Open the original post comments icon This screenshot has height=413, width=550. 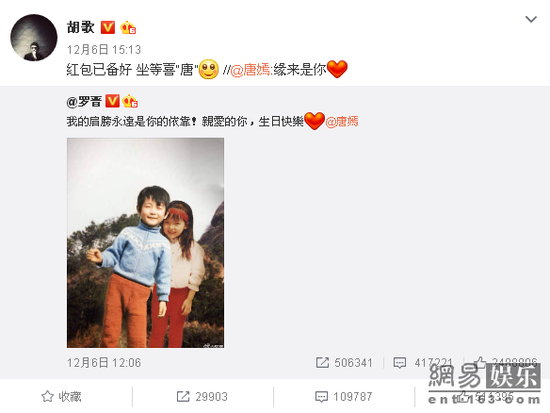click(x=423, y=362)
